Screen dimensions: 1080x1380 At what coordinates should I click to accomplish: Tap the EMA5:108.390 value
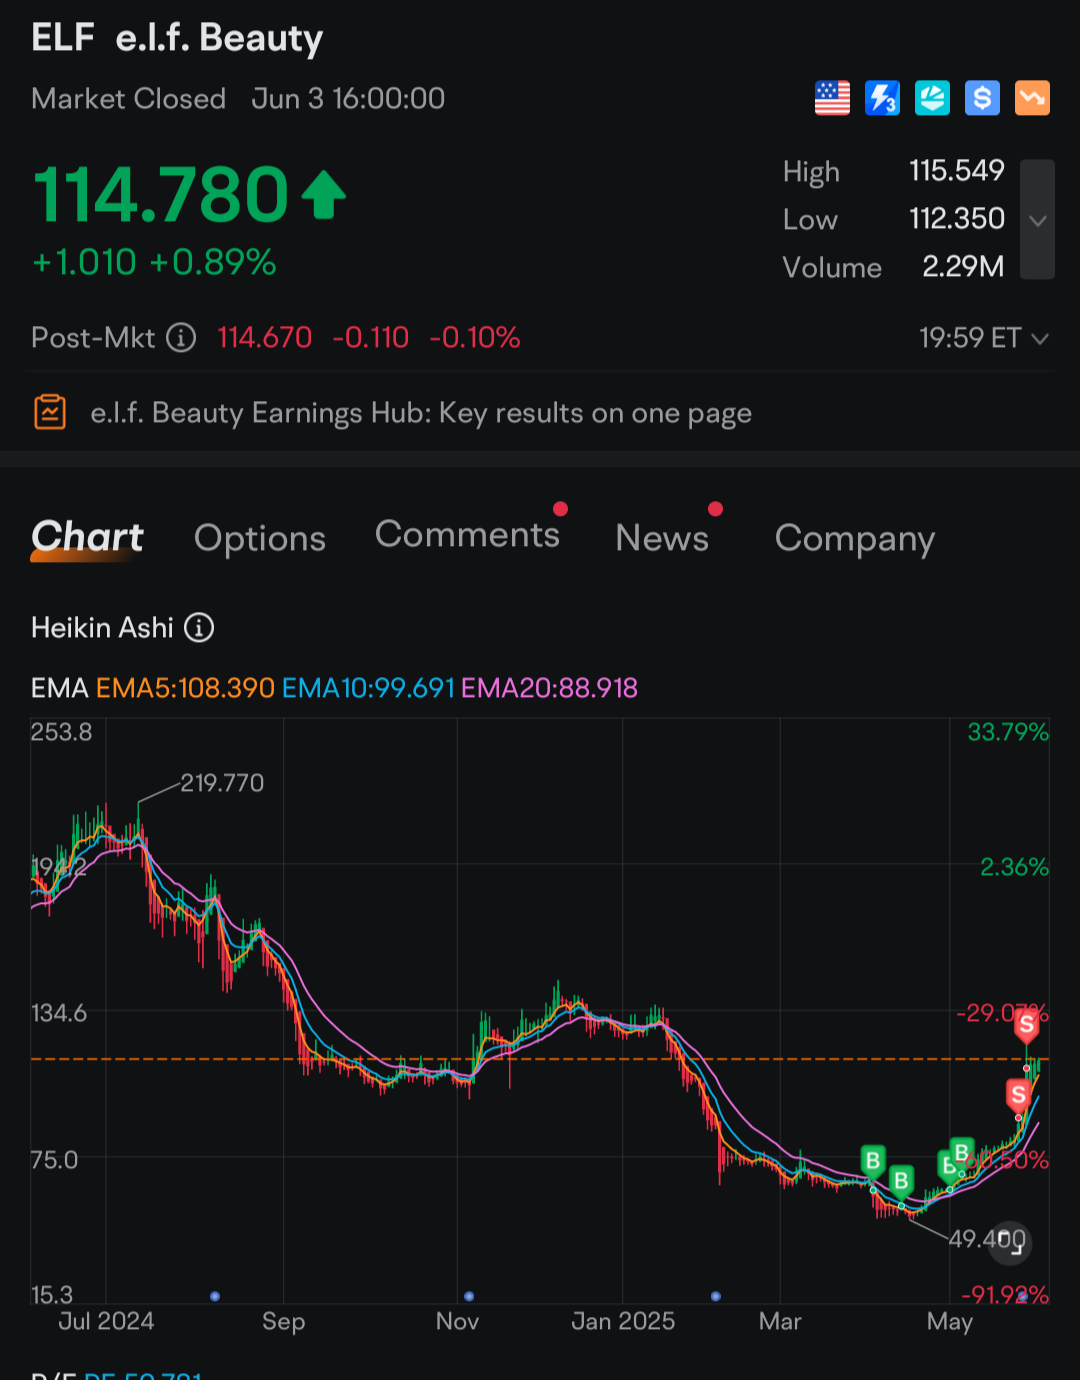[x=185, y=688]
